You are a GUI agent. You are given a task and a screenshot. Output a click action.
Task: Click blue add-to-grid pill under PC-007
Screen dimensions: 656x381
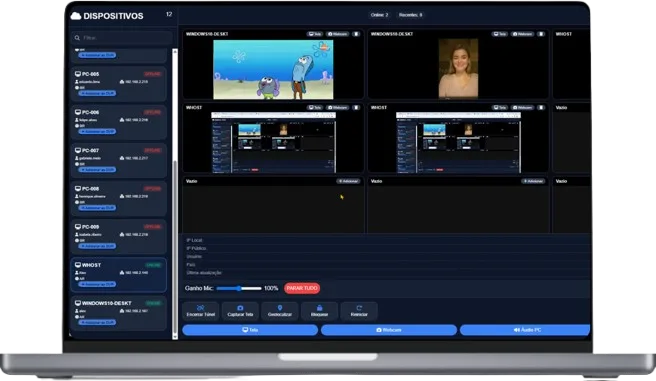click(97, 169)
